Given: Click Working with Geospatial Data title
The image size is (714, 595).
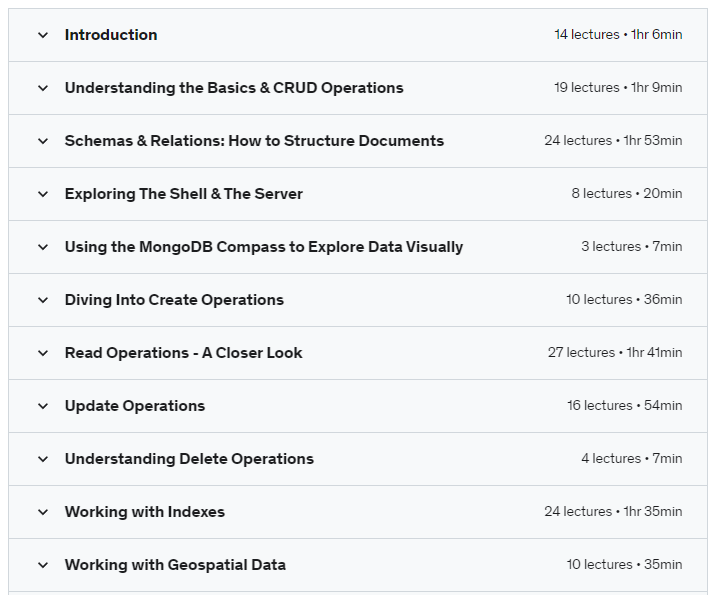Looking at the screenshot, I should (x=175, y=565).
